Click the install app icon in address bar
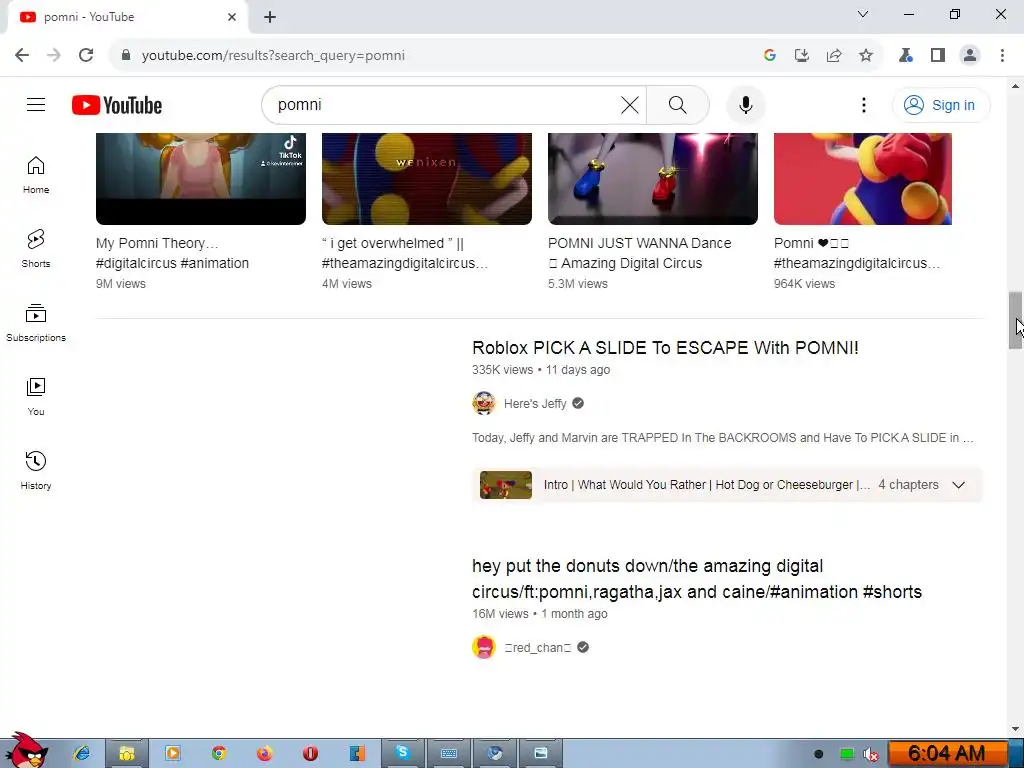This screenshot has width=1024, height=768. [801, 56]
